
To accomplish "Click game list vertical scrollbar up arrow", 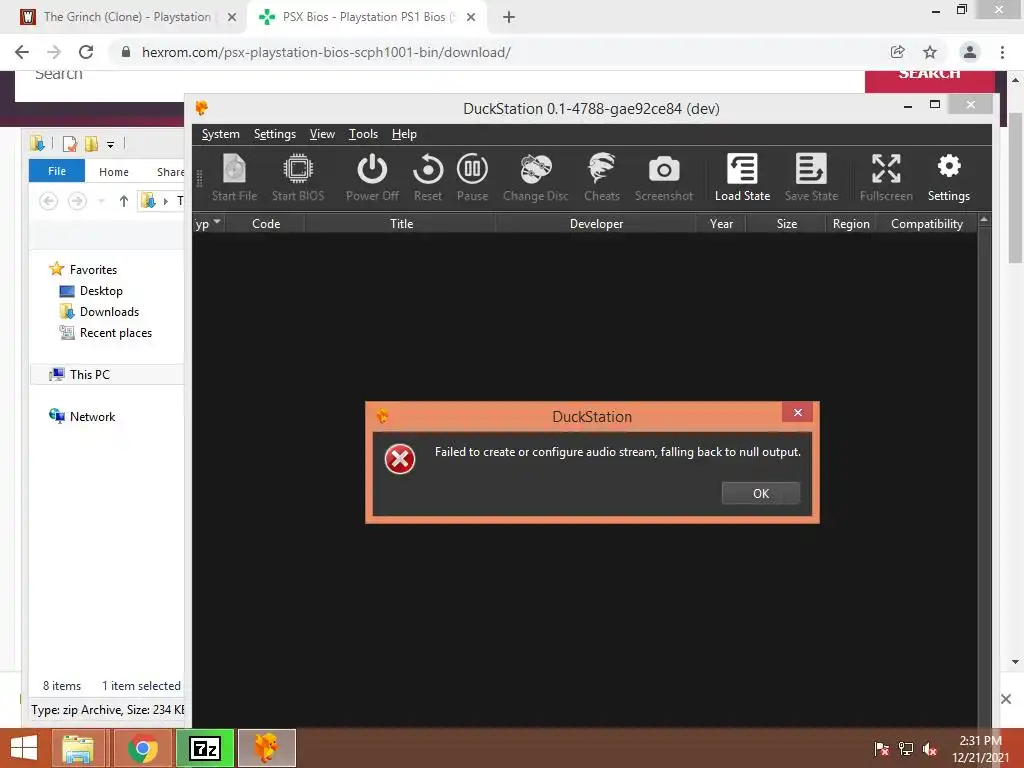I will pyautogui.click(x=984, y=221).
